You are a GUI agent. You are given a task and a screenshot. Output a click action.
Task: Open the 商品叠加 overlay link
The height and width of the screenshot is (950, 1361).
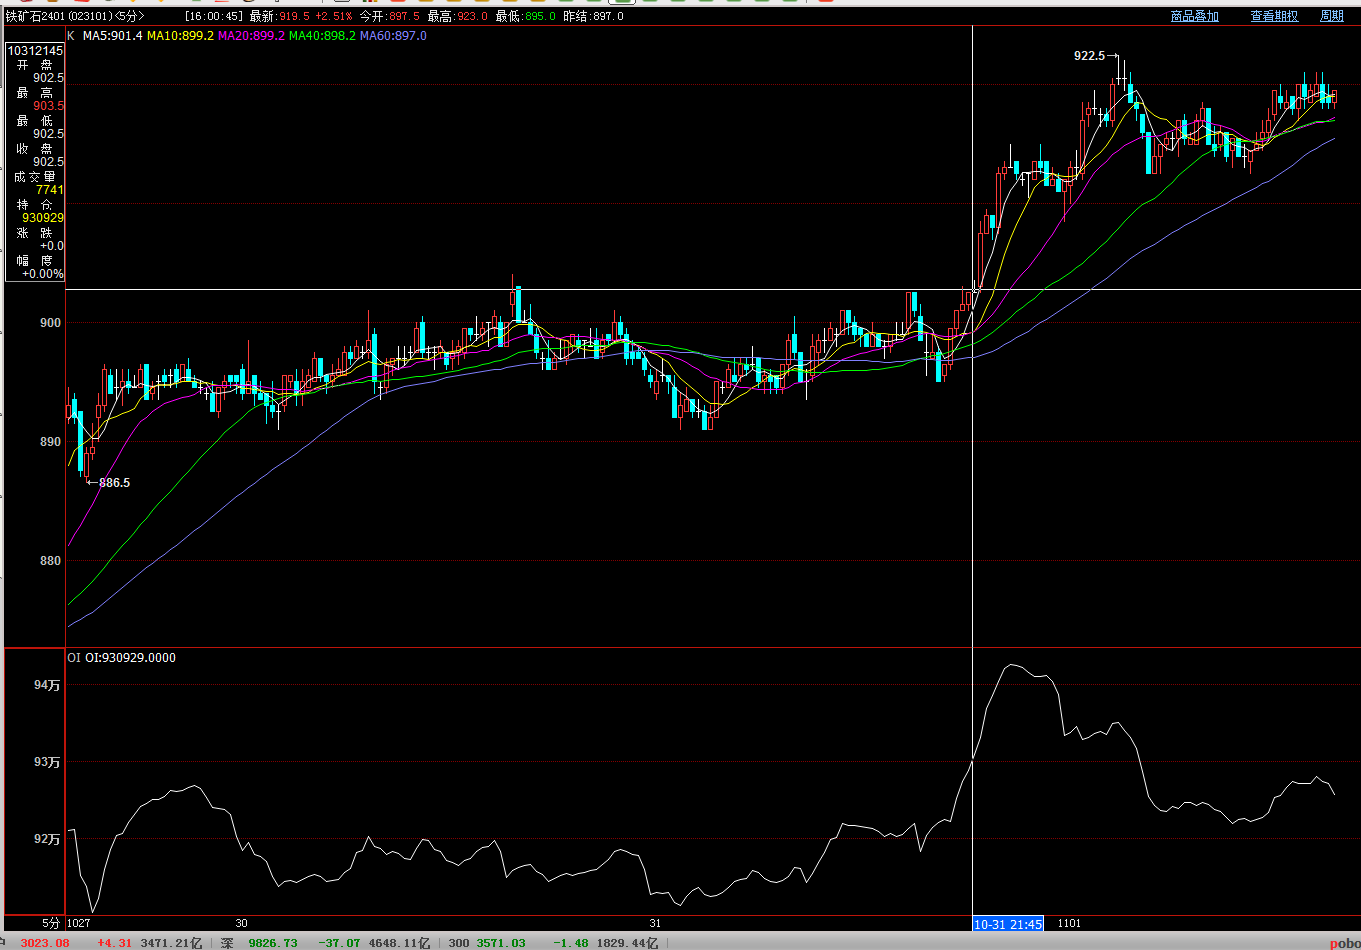click(1194, 16)
